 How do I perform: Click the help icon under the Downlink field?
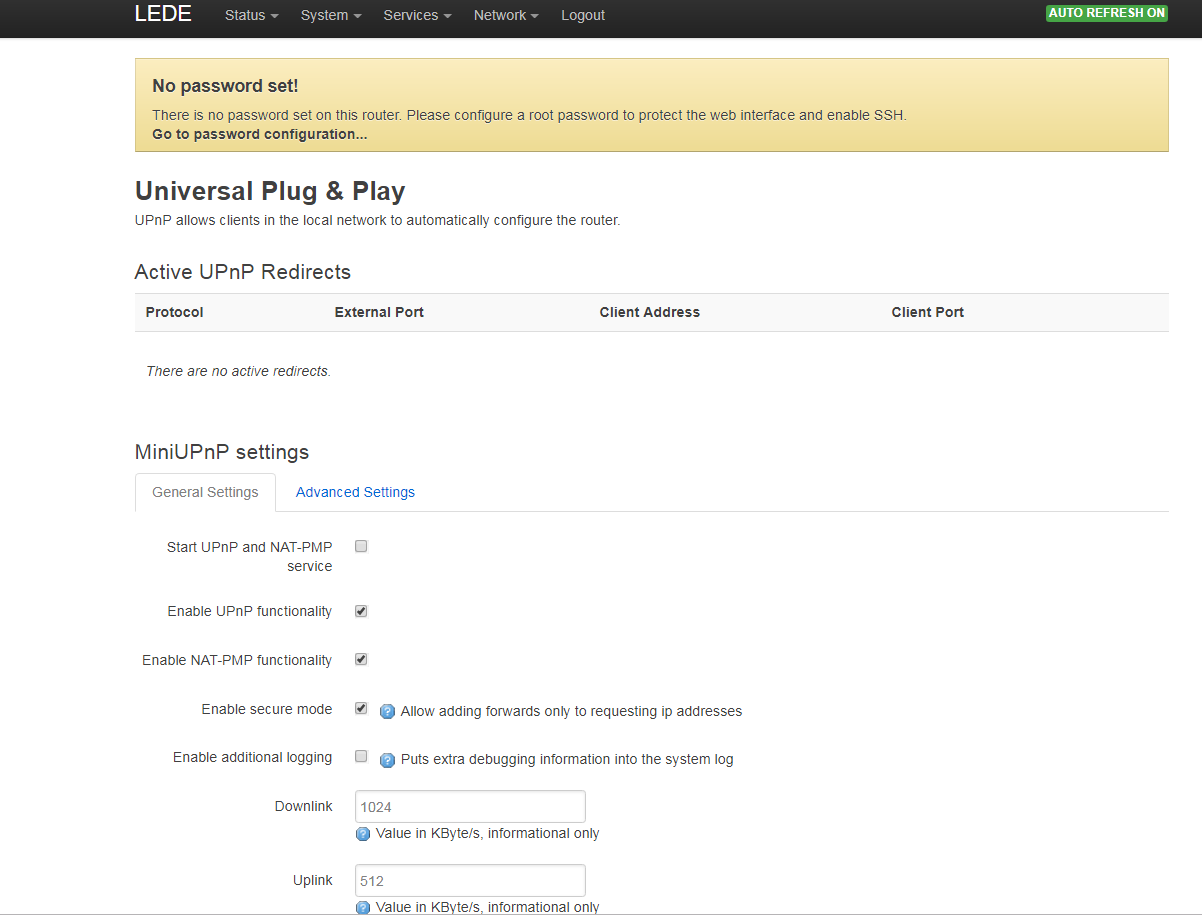(361, 833)
